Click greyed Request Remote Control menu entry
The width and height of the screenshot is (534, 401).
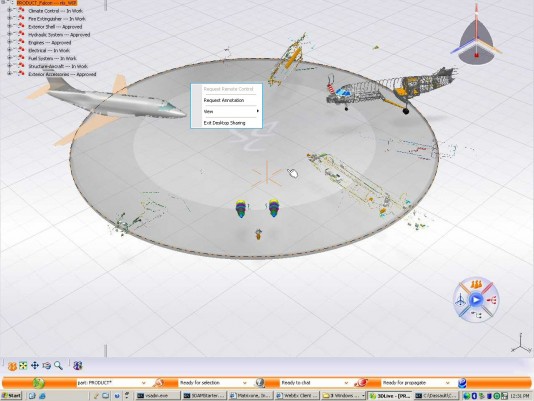click(229, 89)
